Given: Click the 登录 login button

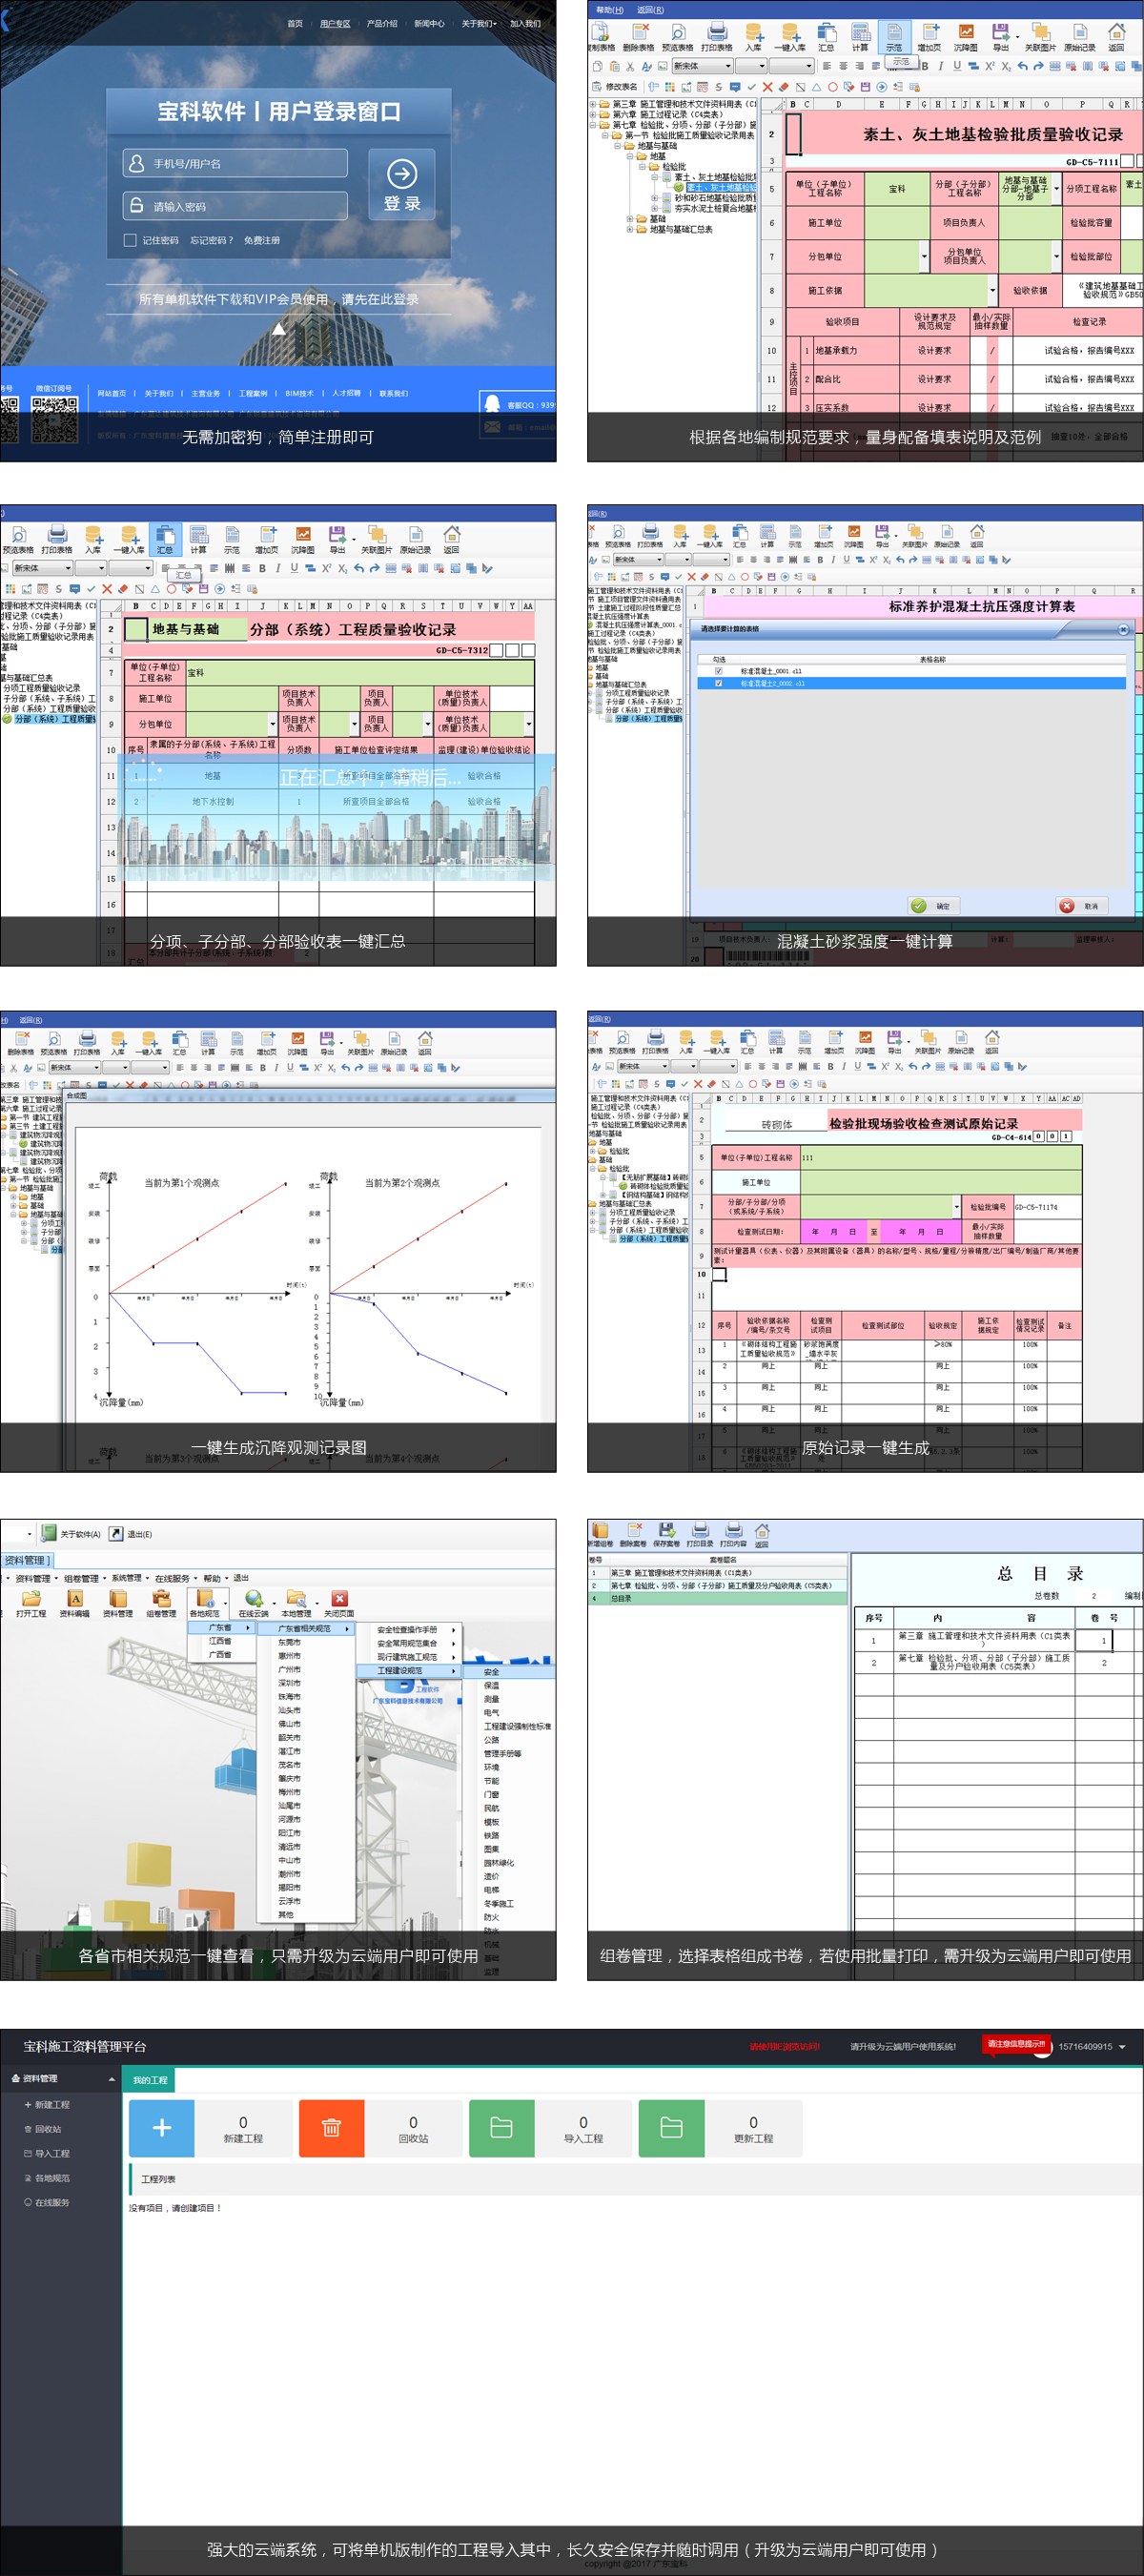Looking at the screenshot, I should pyautogui.click(x=401, y=185).
